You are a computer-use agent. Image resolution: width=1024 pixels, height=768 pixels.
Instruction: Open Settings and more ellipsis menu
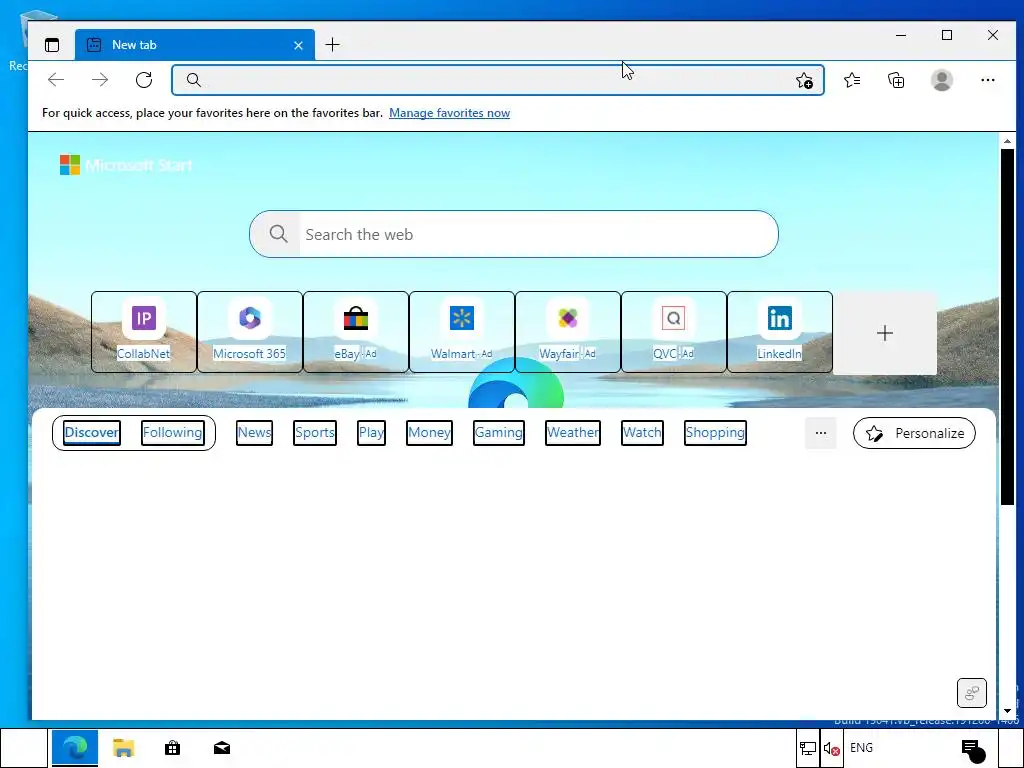point(988,80)
